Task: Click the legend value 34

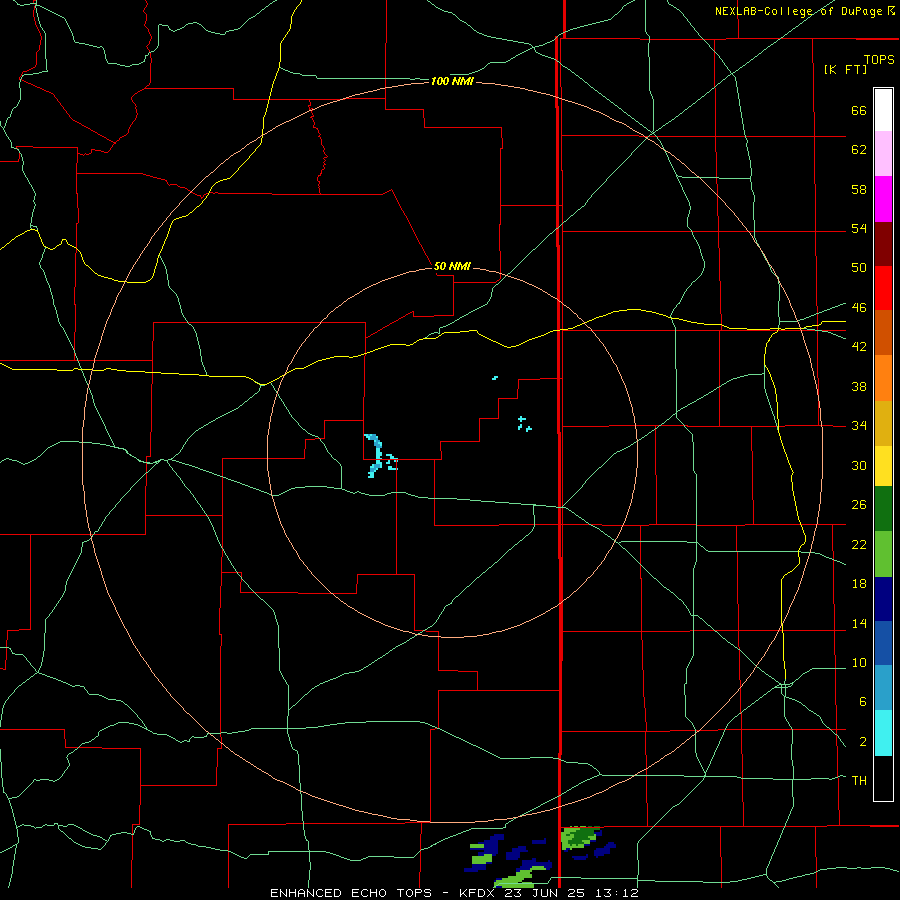Action: (x=859, y=426)
